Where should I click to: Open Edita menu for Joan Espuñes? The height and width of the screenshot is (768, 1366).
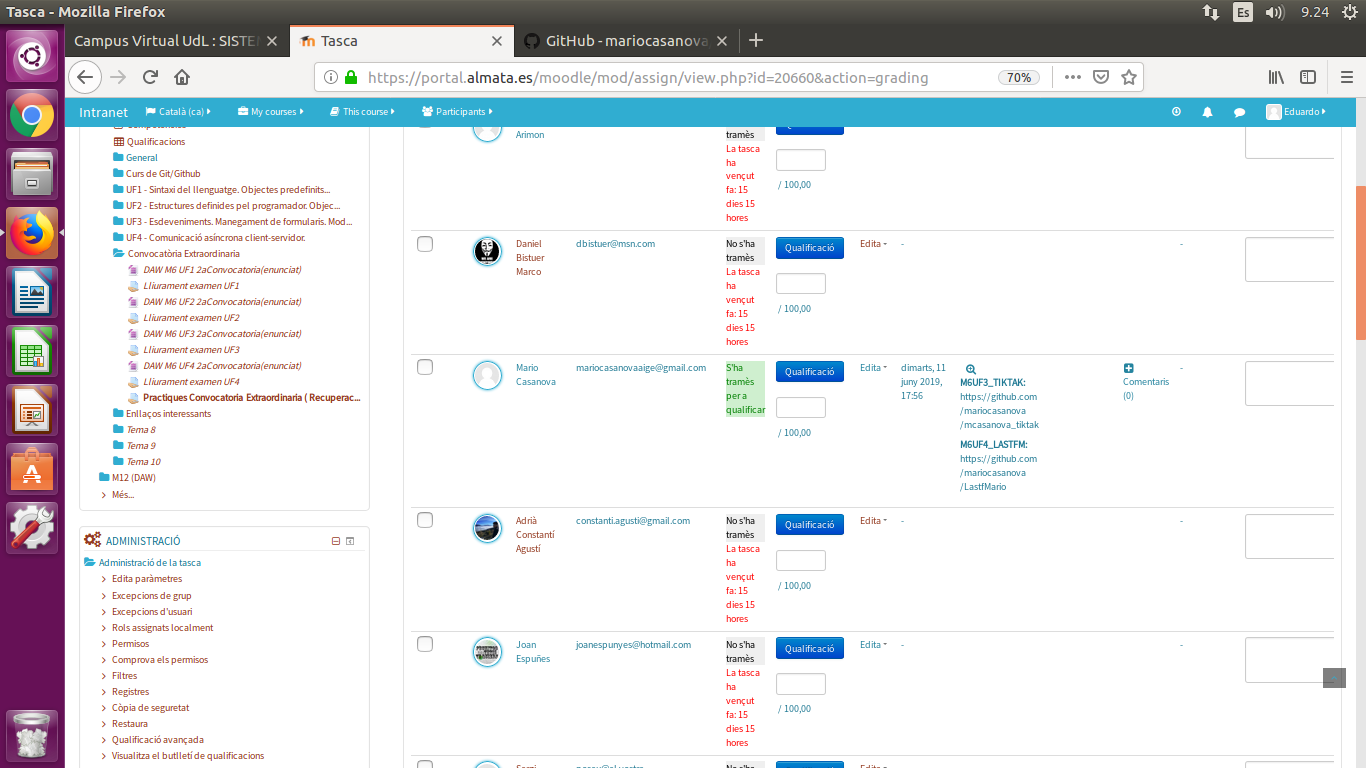pyautogui.click(x=873, y=645)
